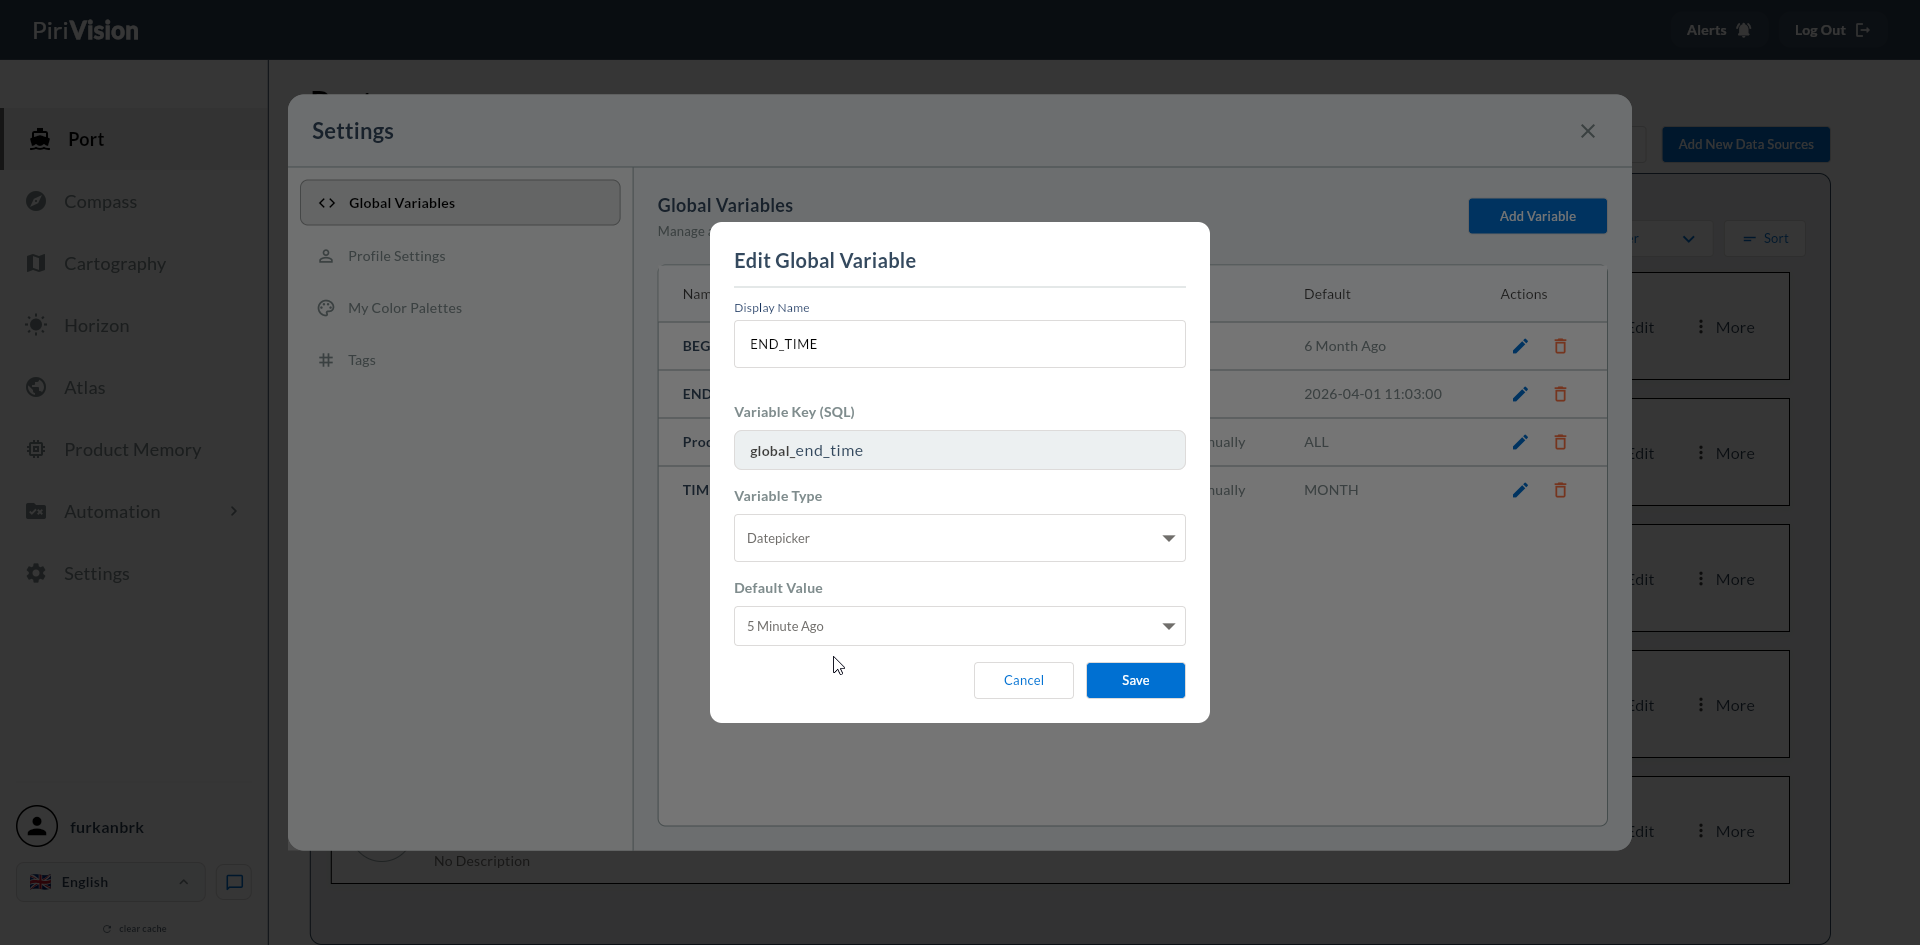Select My Color Palettes tab
This screenshot has width=1920, height=945.
coord(460,308)
